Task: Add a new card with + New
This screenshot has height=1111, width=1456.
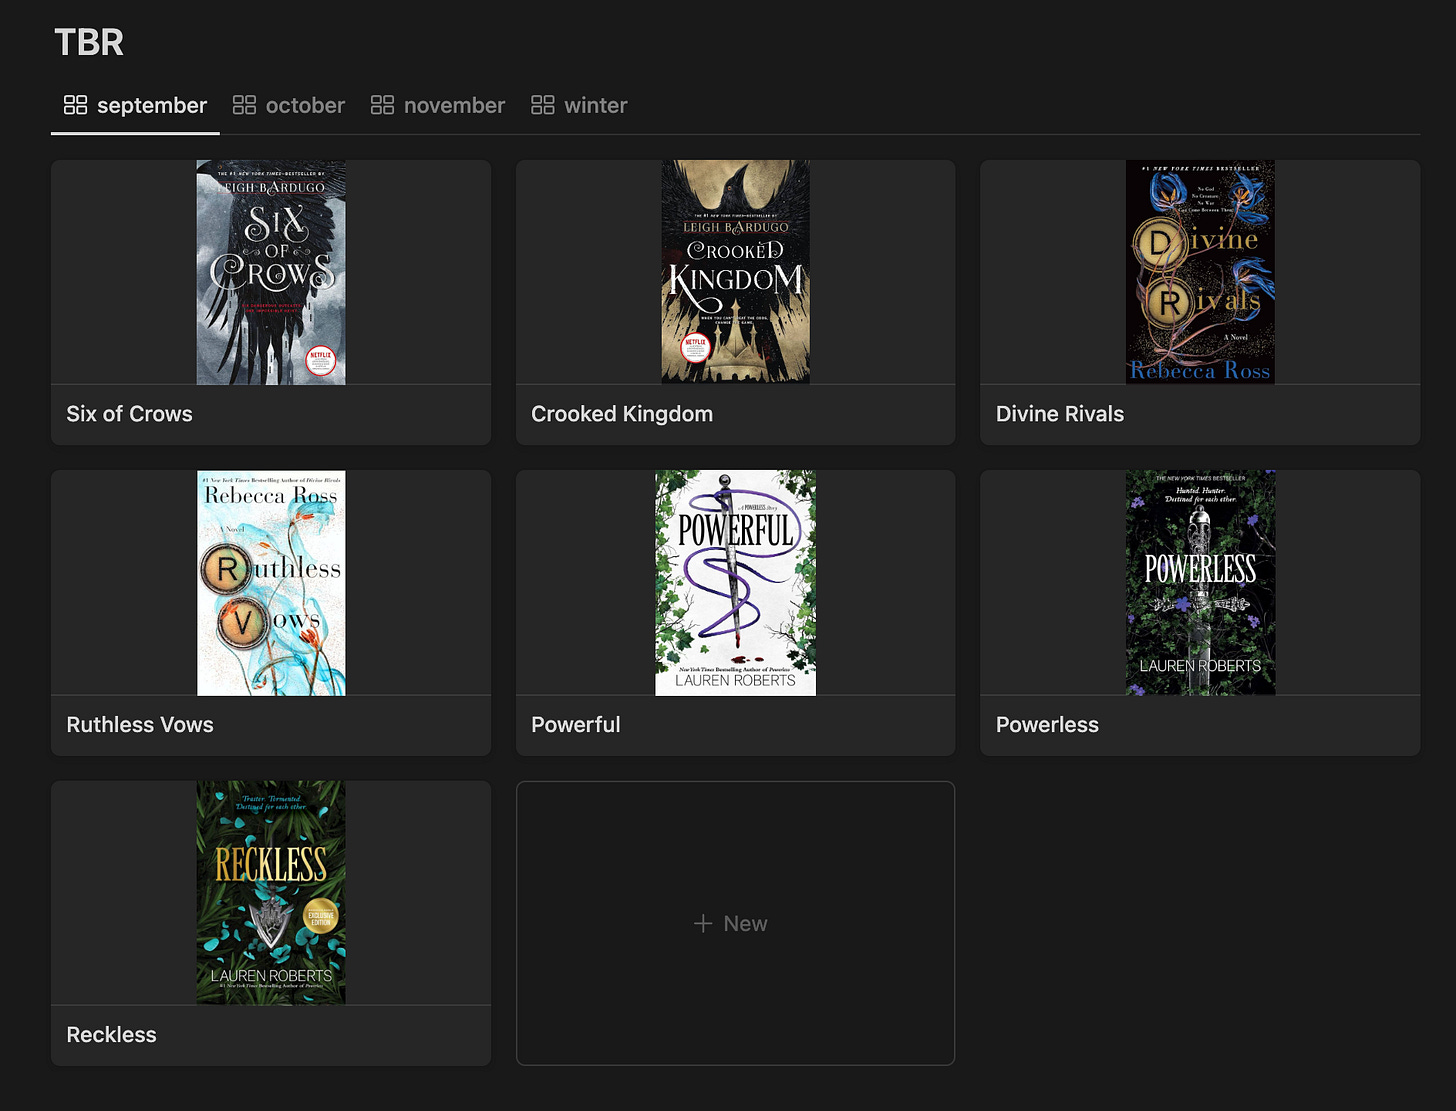Action: click(x=735, y=923)
